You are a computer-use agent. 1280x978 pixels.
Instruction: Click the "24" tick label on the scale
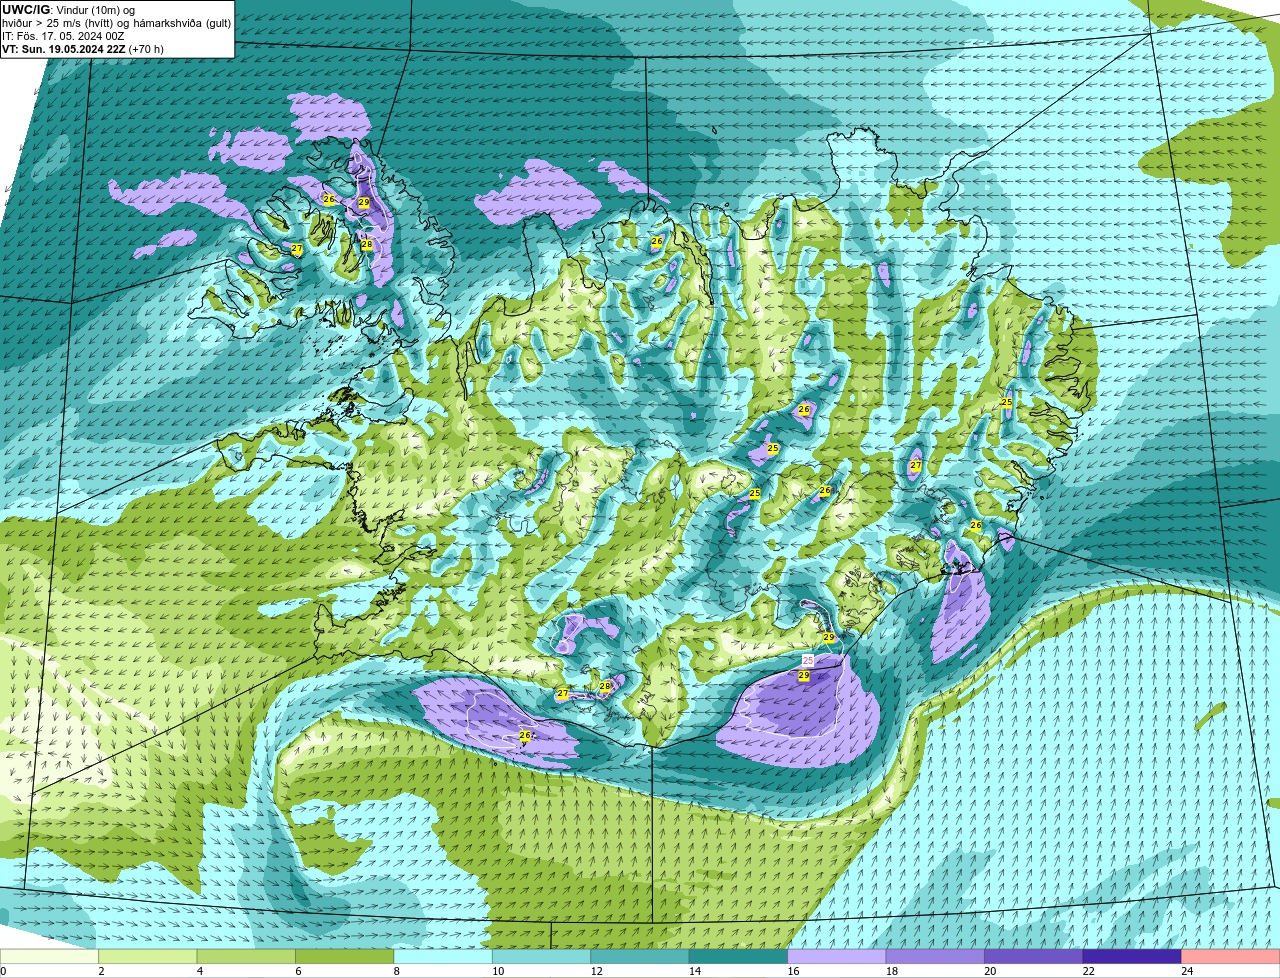tap(1187, 971)
